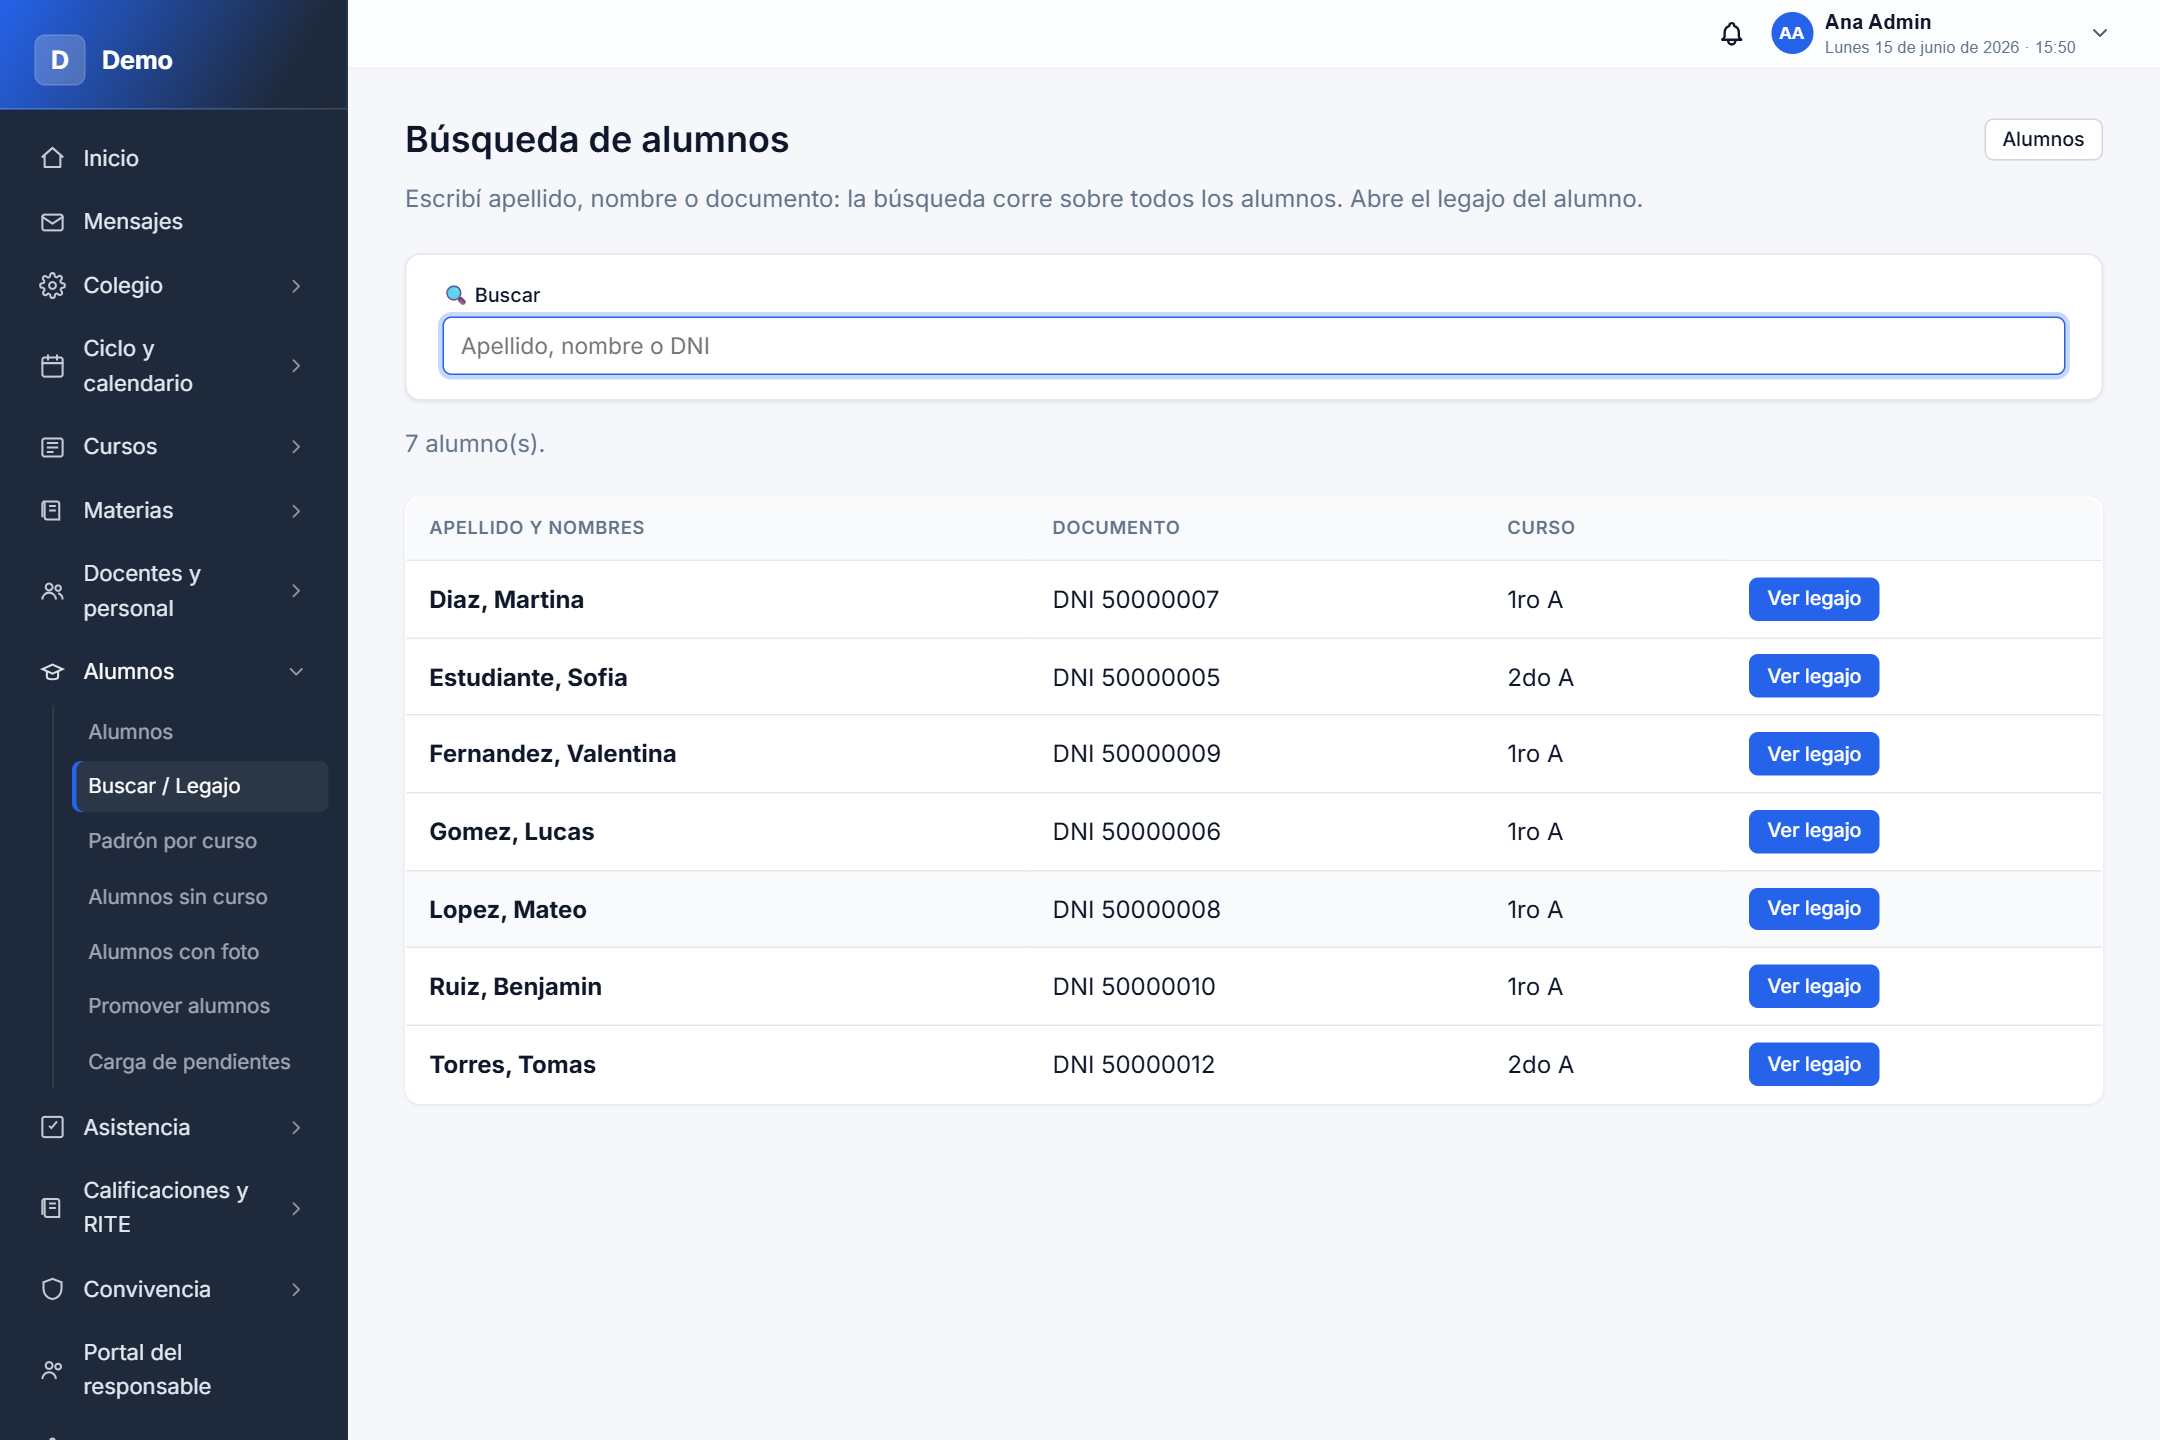Click the DOCUMENTO column header
The height and width of the screenshot is (1440, 2160).
pos(1116,528)
